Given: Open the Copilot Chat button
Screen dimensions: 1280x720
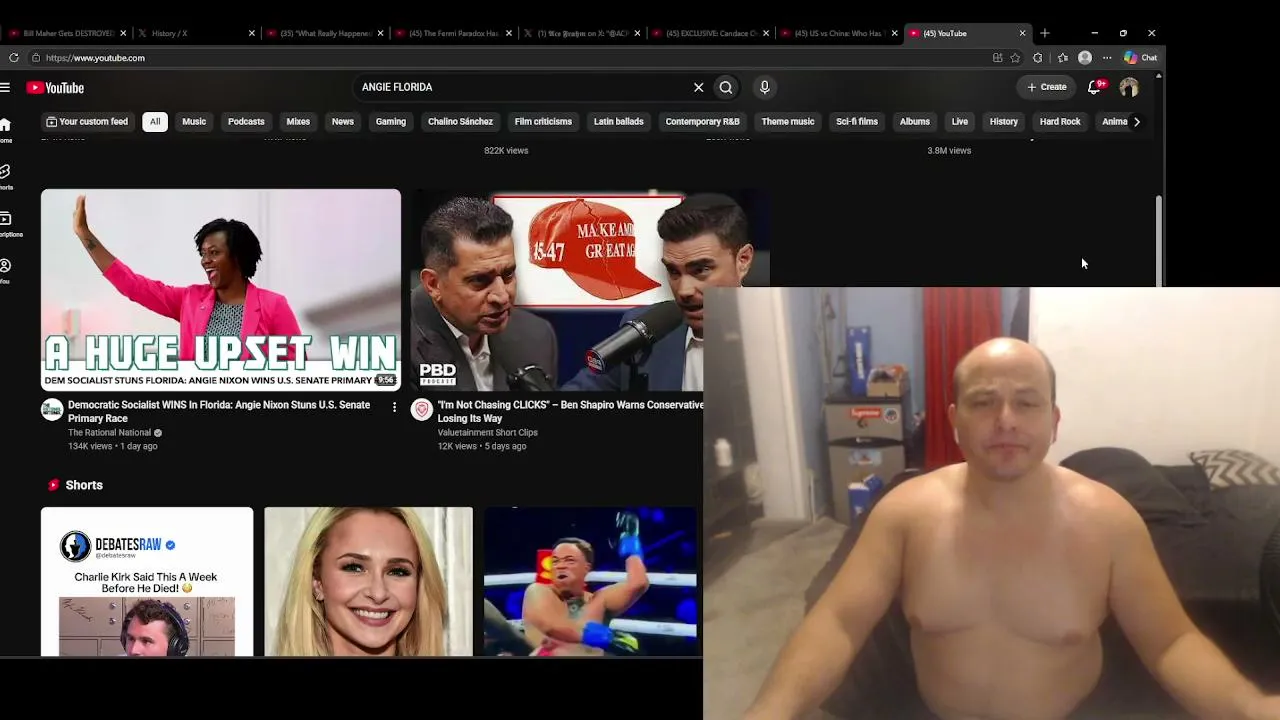Looking at the screenshot, I should tap(1140, 58).
